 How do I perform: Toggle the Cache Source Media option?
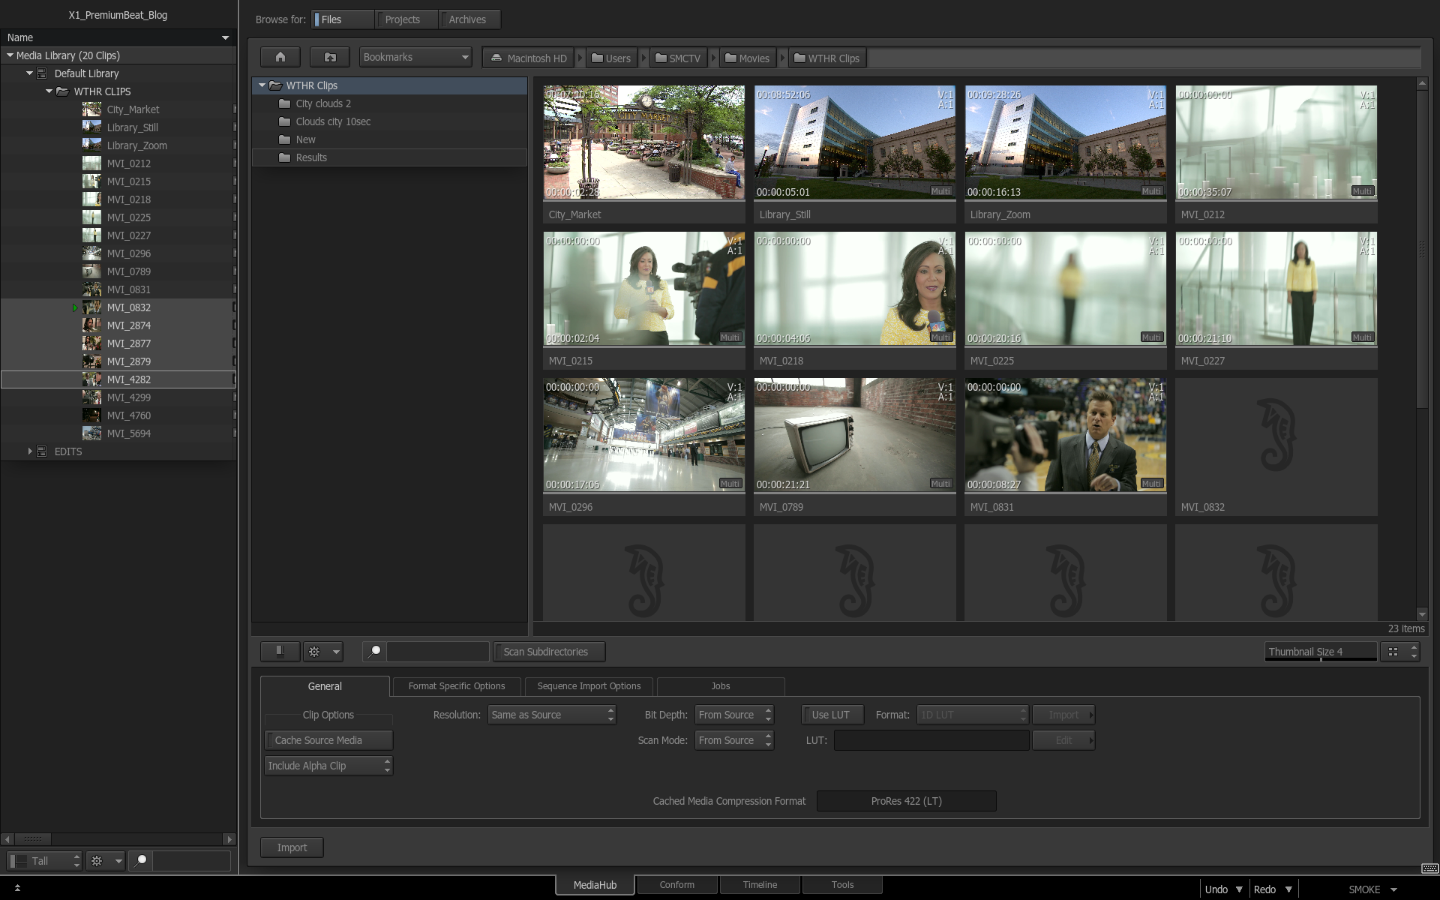(x=328, y=740)
